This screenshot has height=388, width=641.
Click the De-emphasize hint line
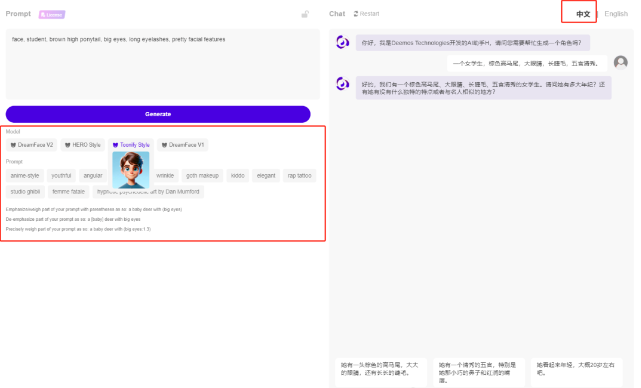73,219
